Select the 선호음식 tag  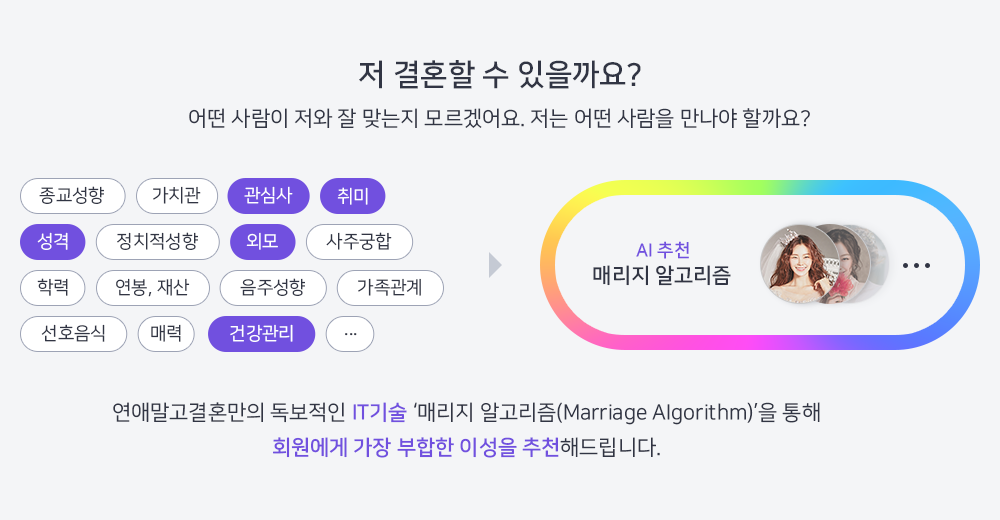(x=73, y=334)
